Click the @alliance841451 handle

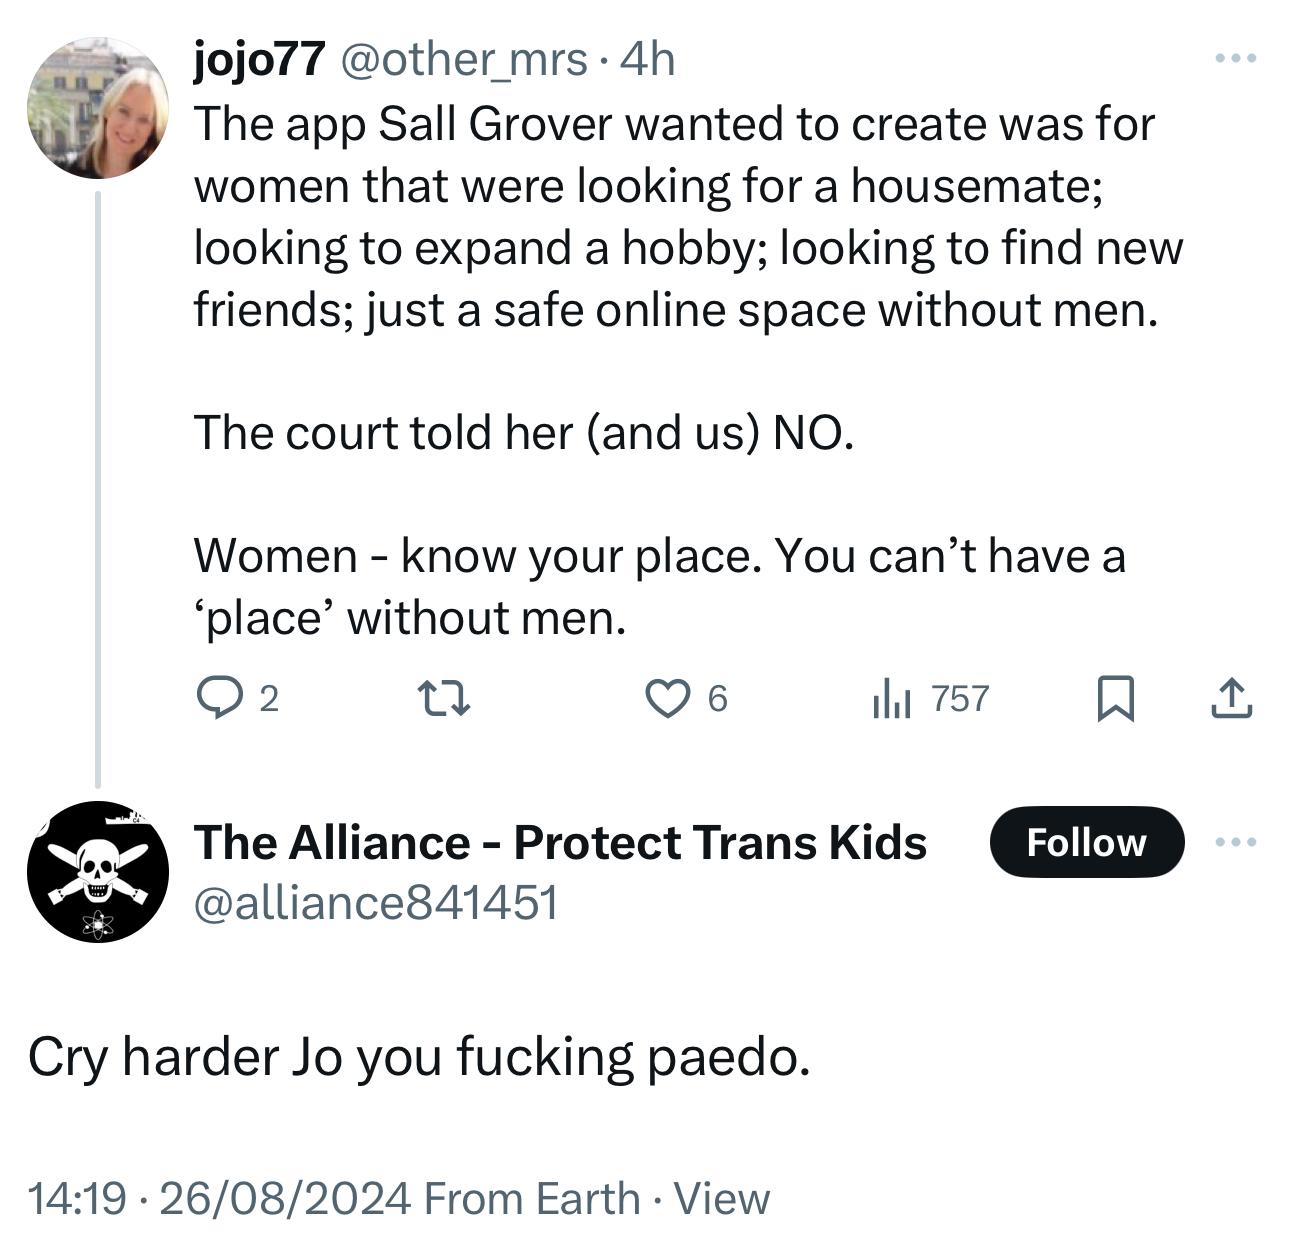376,903
